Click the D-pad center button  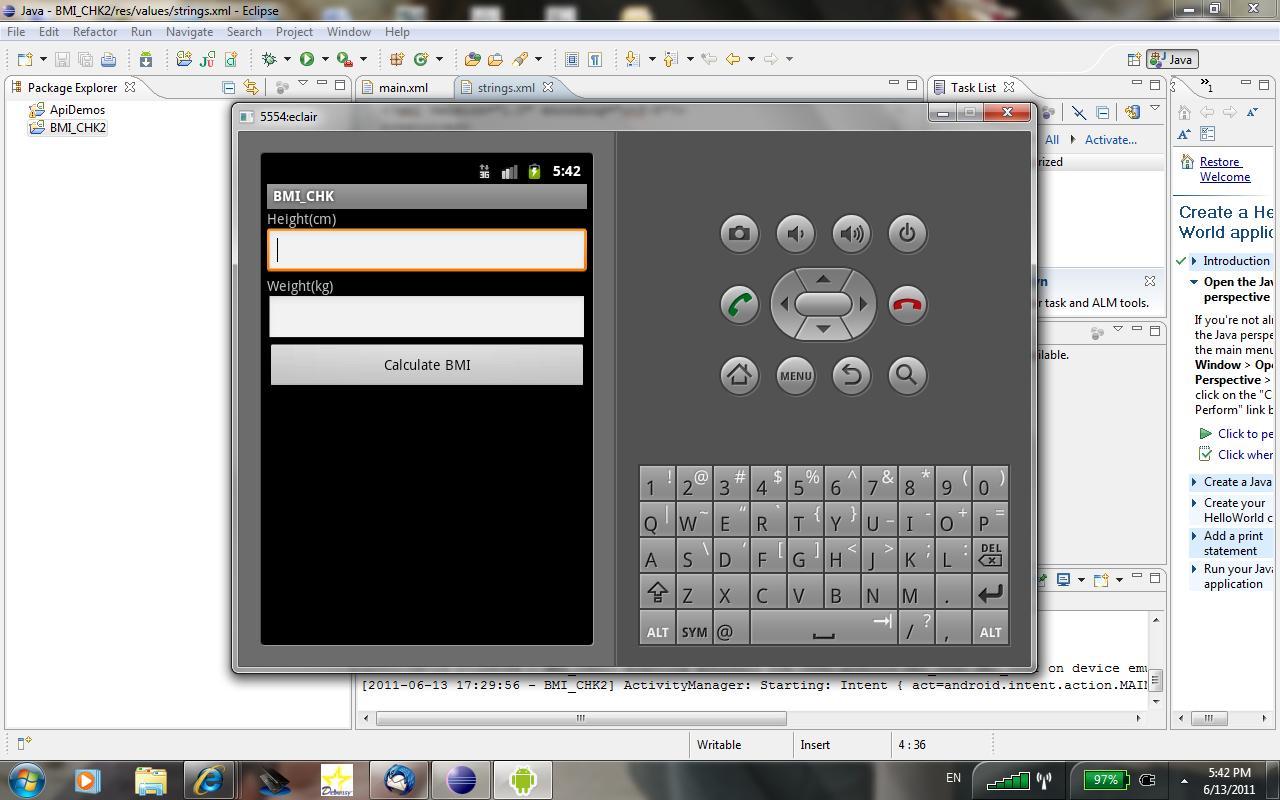(823, 304)
